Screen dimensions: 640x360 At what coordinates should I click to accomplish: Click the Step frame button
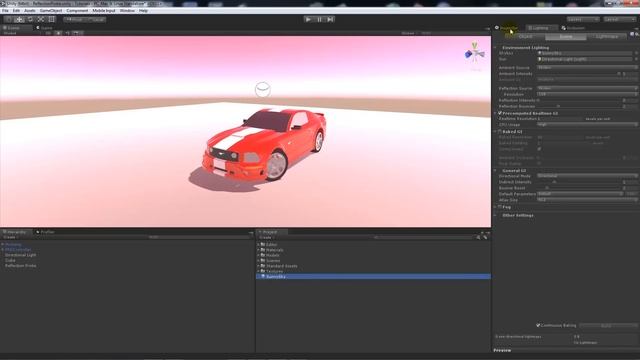point(330,19)
